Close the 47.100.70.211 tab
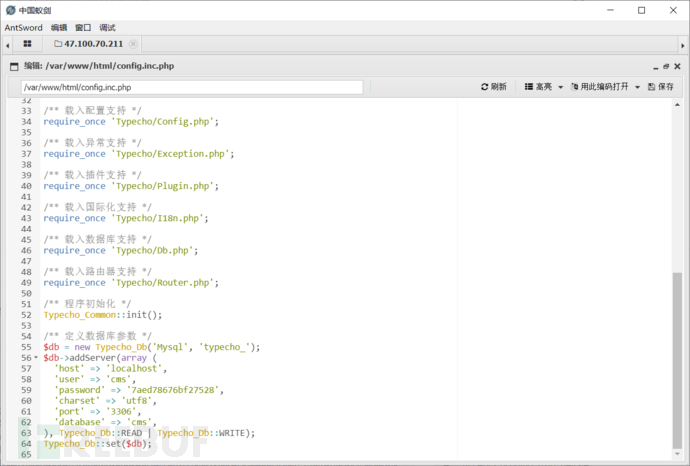The image size is (690, 466). point(133,44)
